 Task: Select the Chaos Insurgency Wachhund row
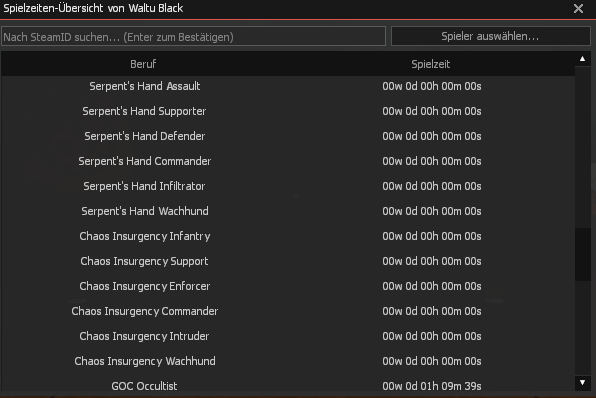tap(288, 361)
